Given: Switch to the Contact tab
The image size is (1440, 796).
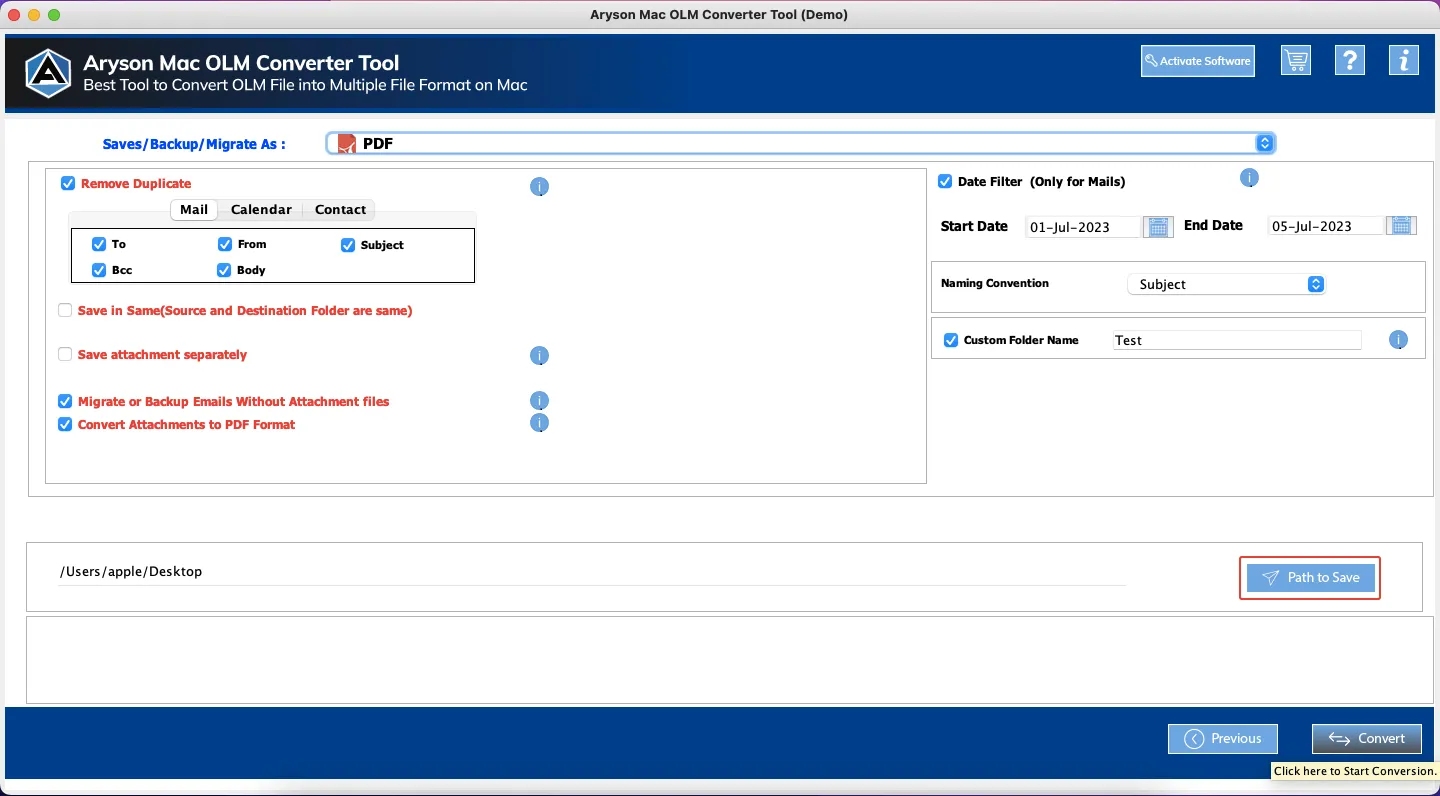Looking at the screenshot, I should 340,210.
